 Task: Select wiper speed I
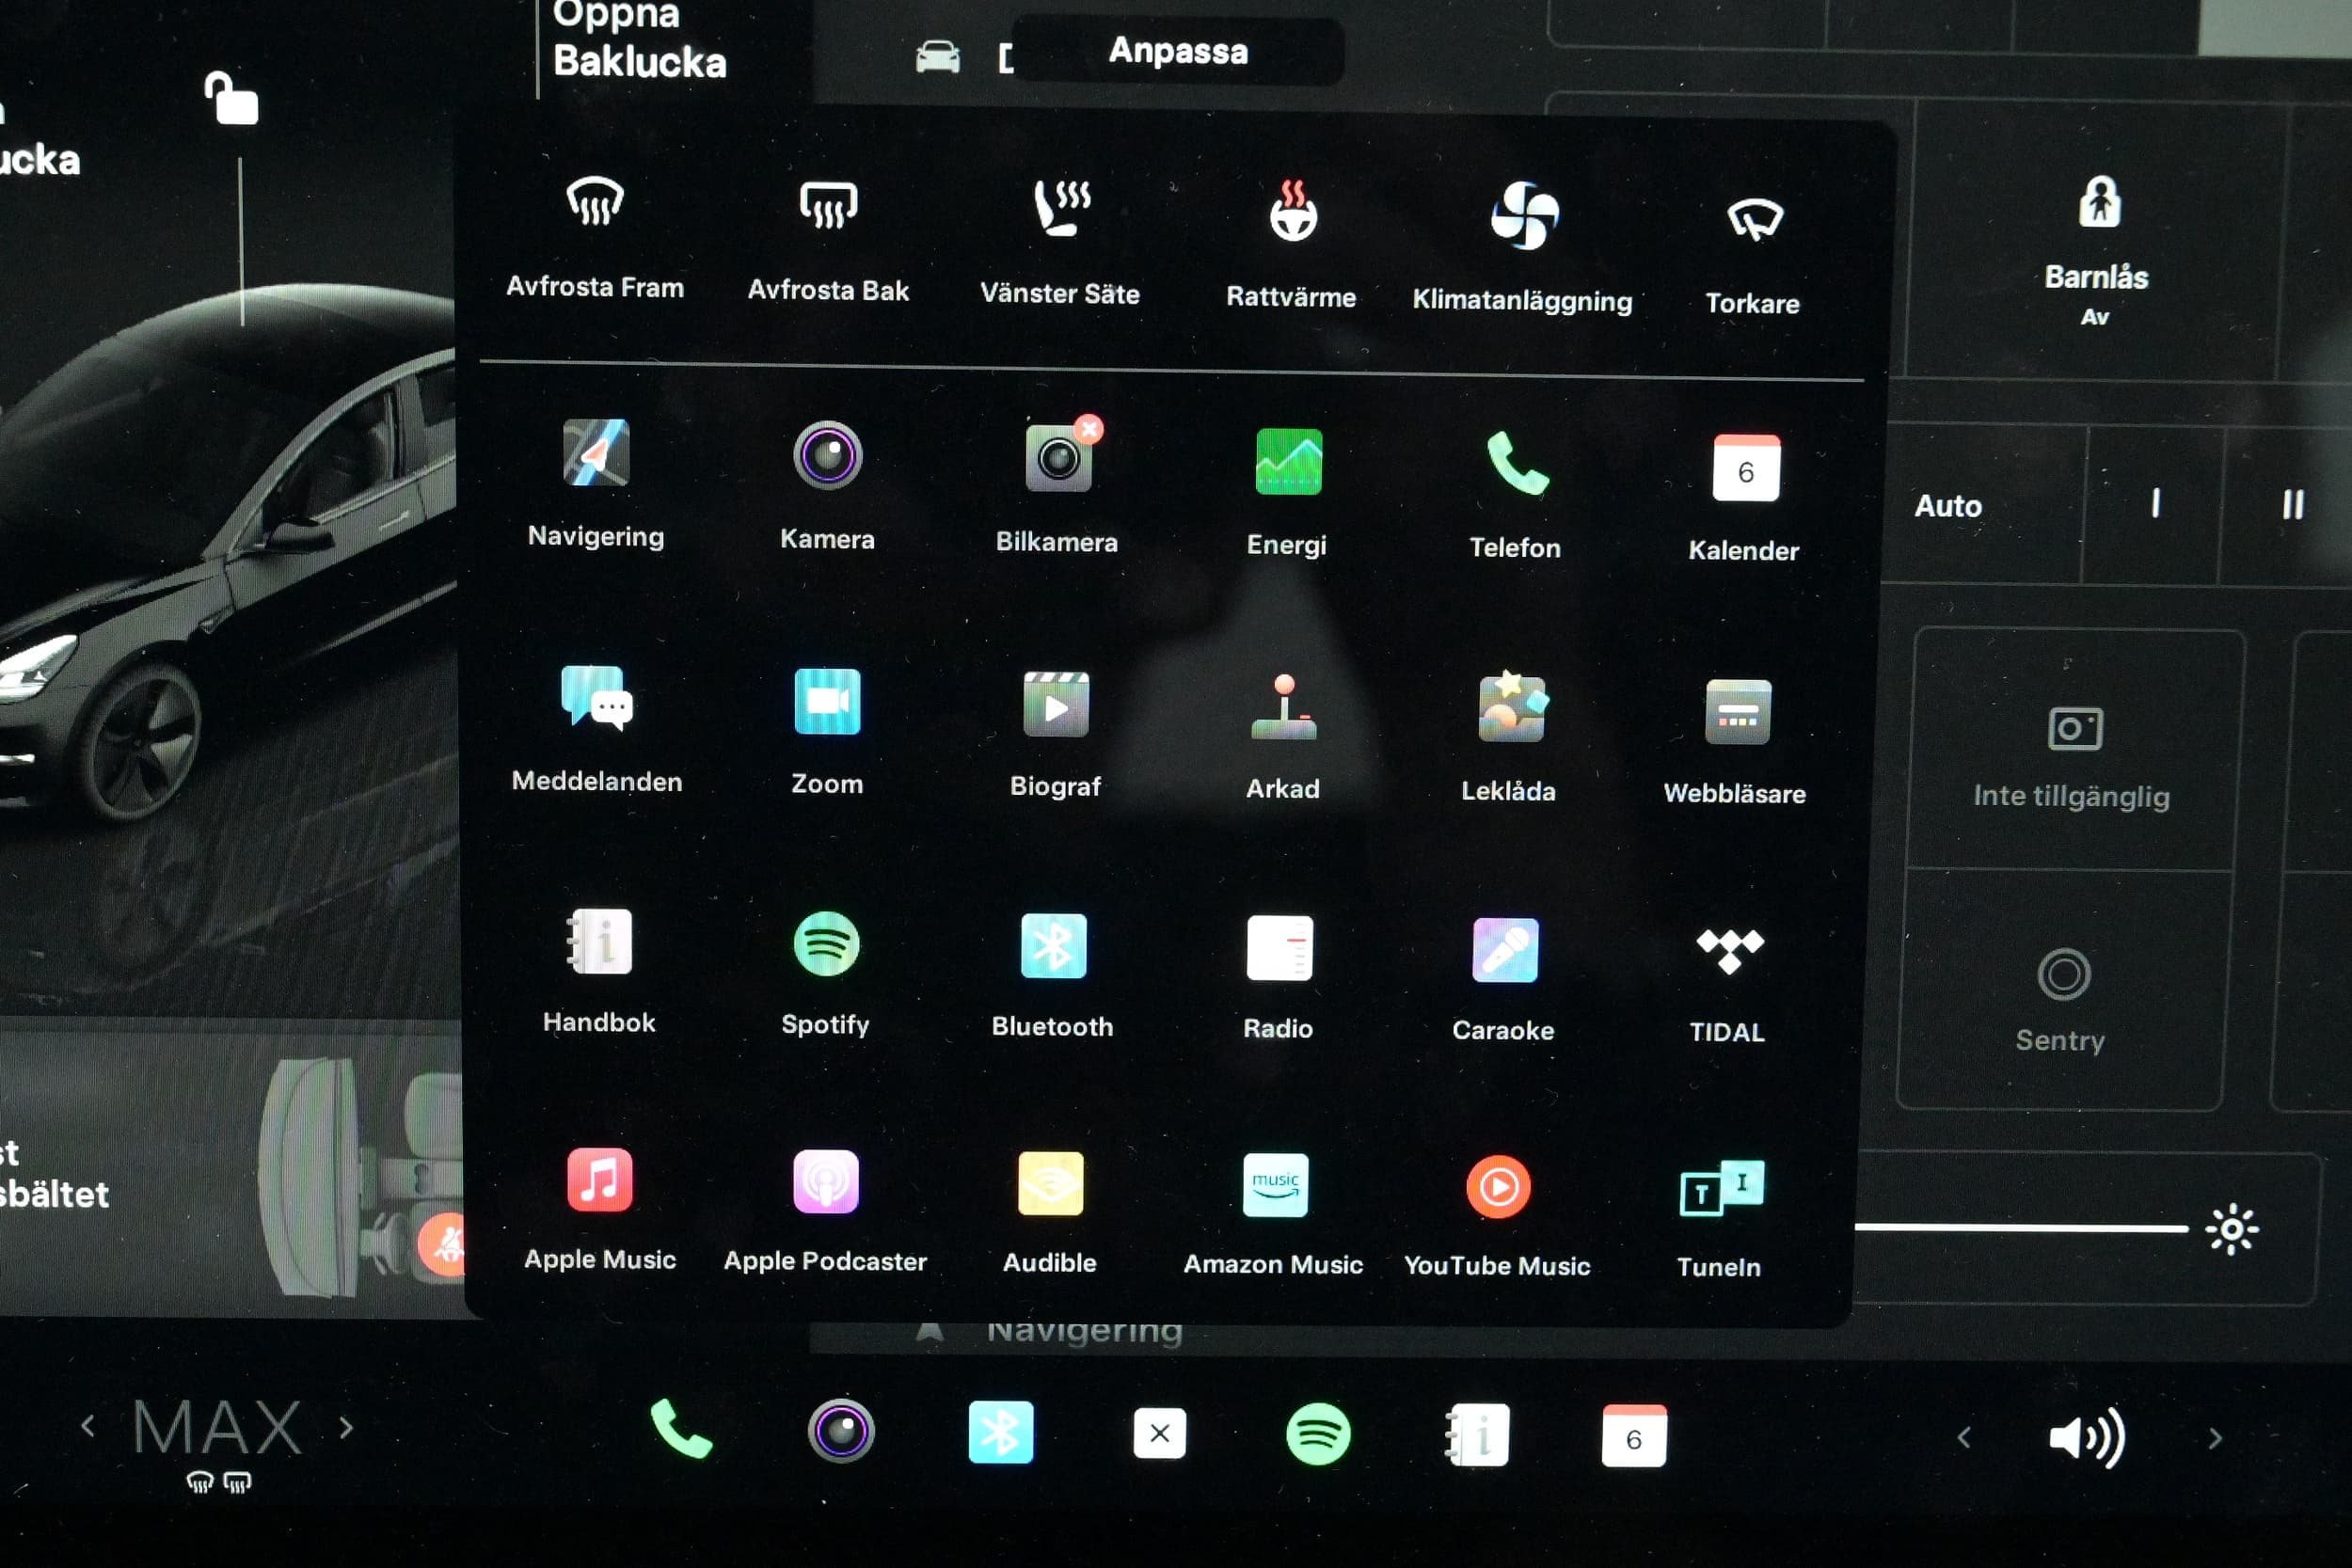(2155, 503)
